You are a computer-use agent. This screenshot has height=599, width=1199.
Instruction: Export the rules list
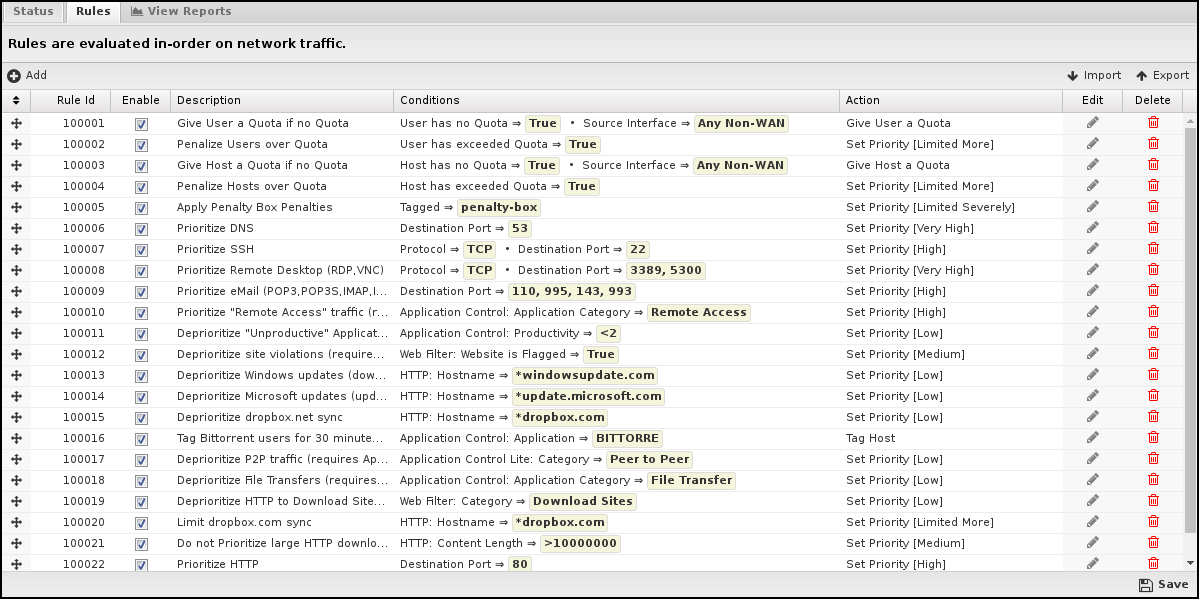point(1162,76)
